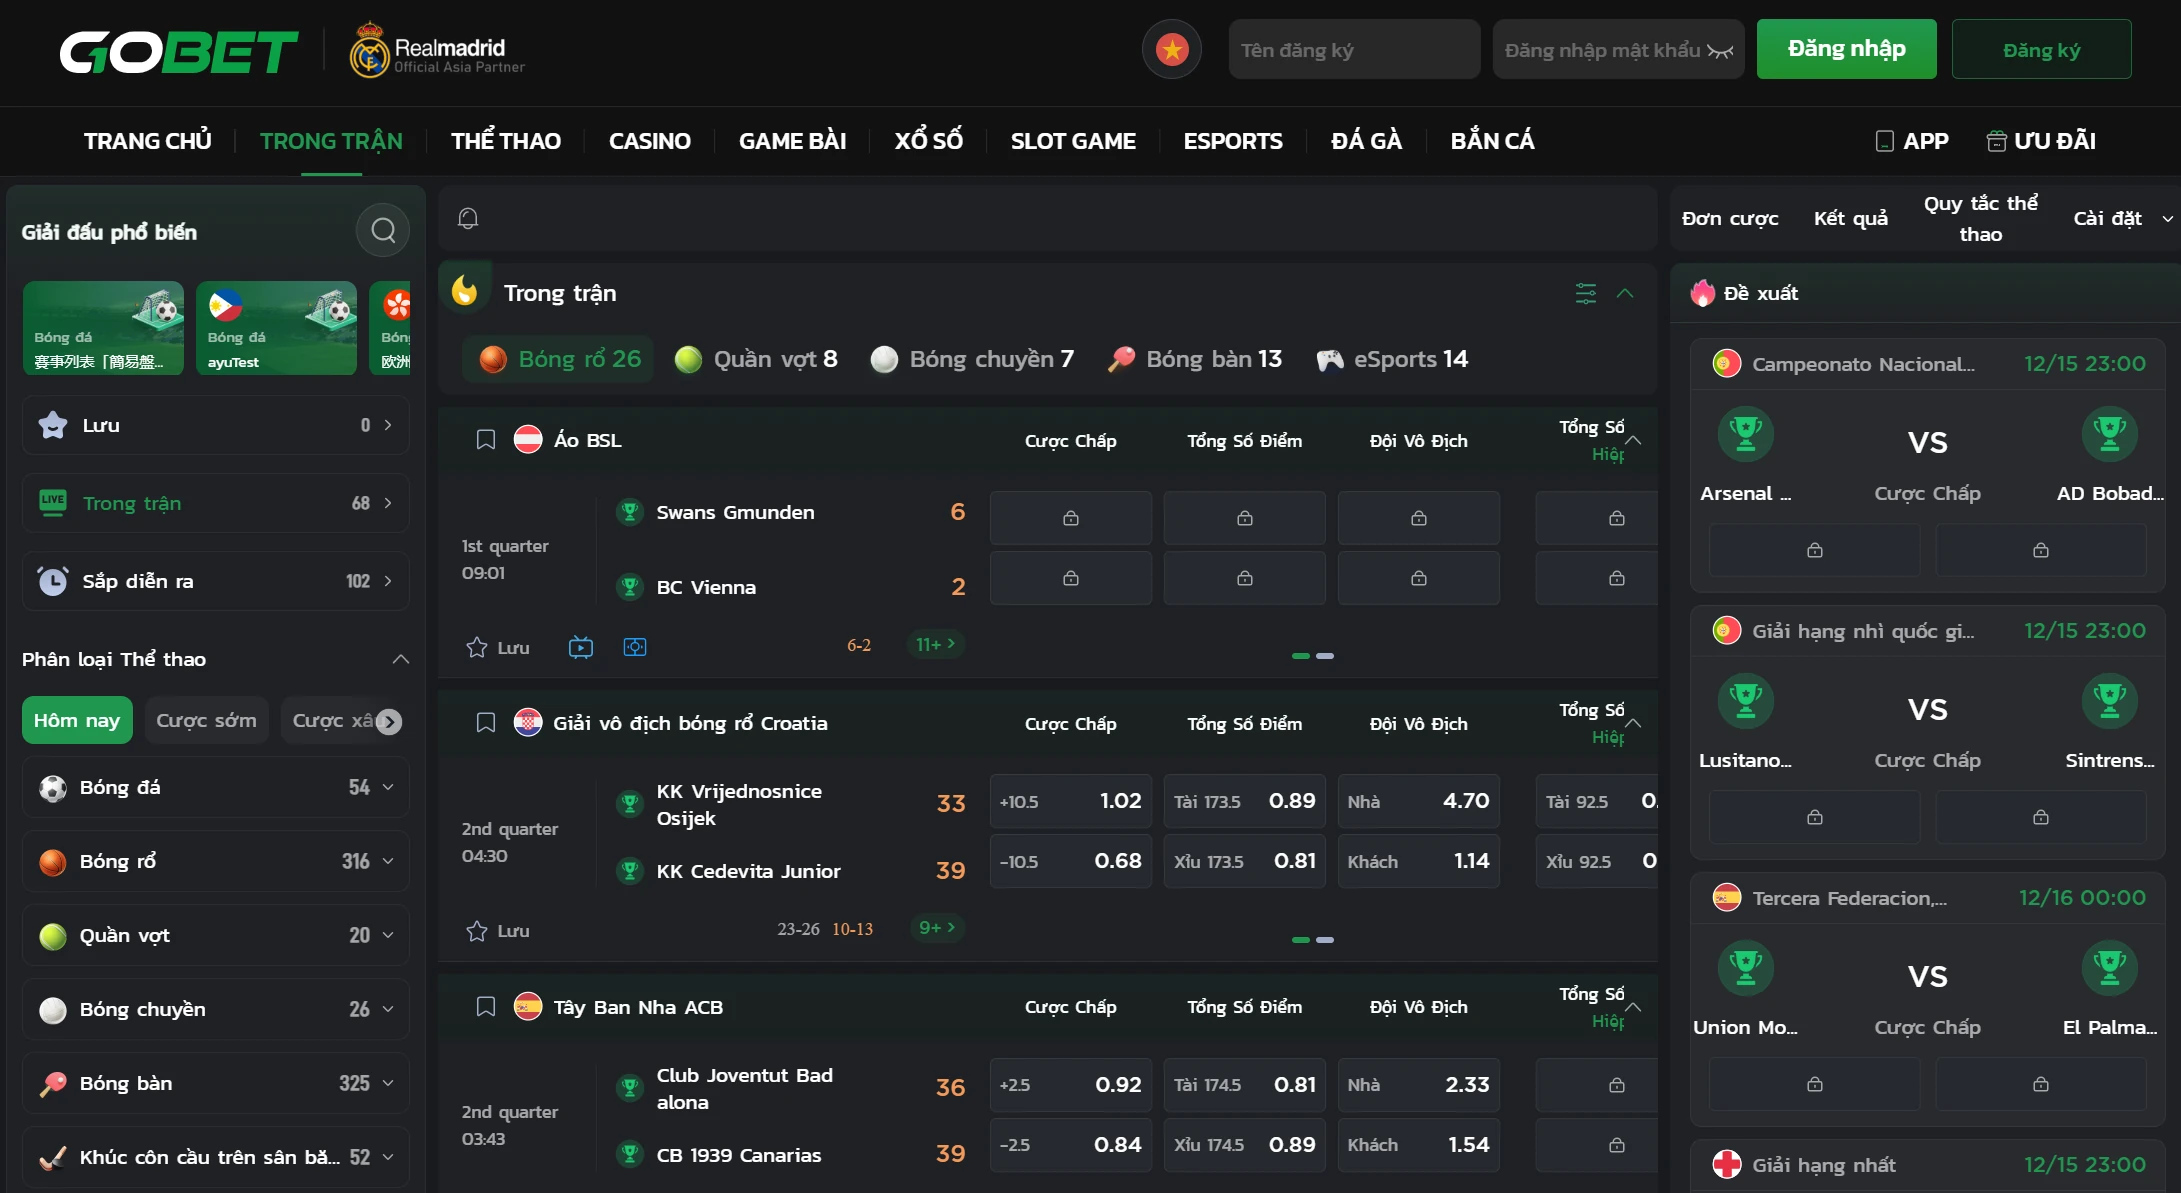The image size is (2181, 1193).
Task: Collapse Áo BSL market columns chevron
Action: point(1633,440)
